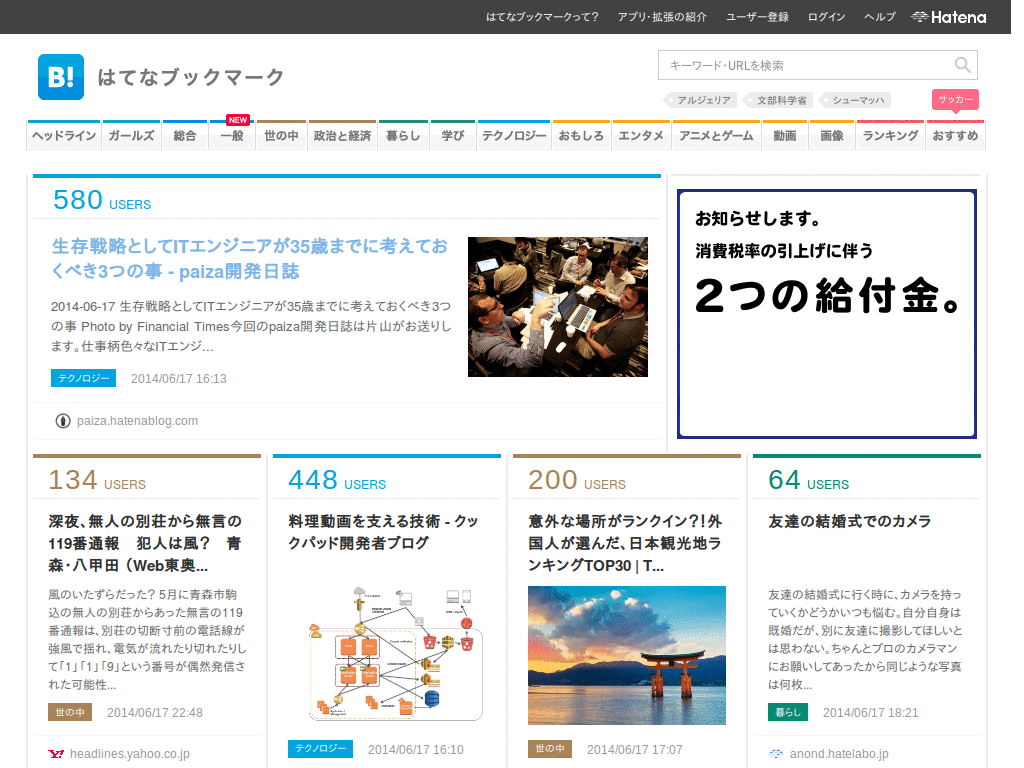Select the シューマッハ keyword tag

click(856, 100)
